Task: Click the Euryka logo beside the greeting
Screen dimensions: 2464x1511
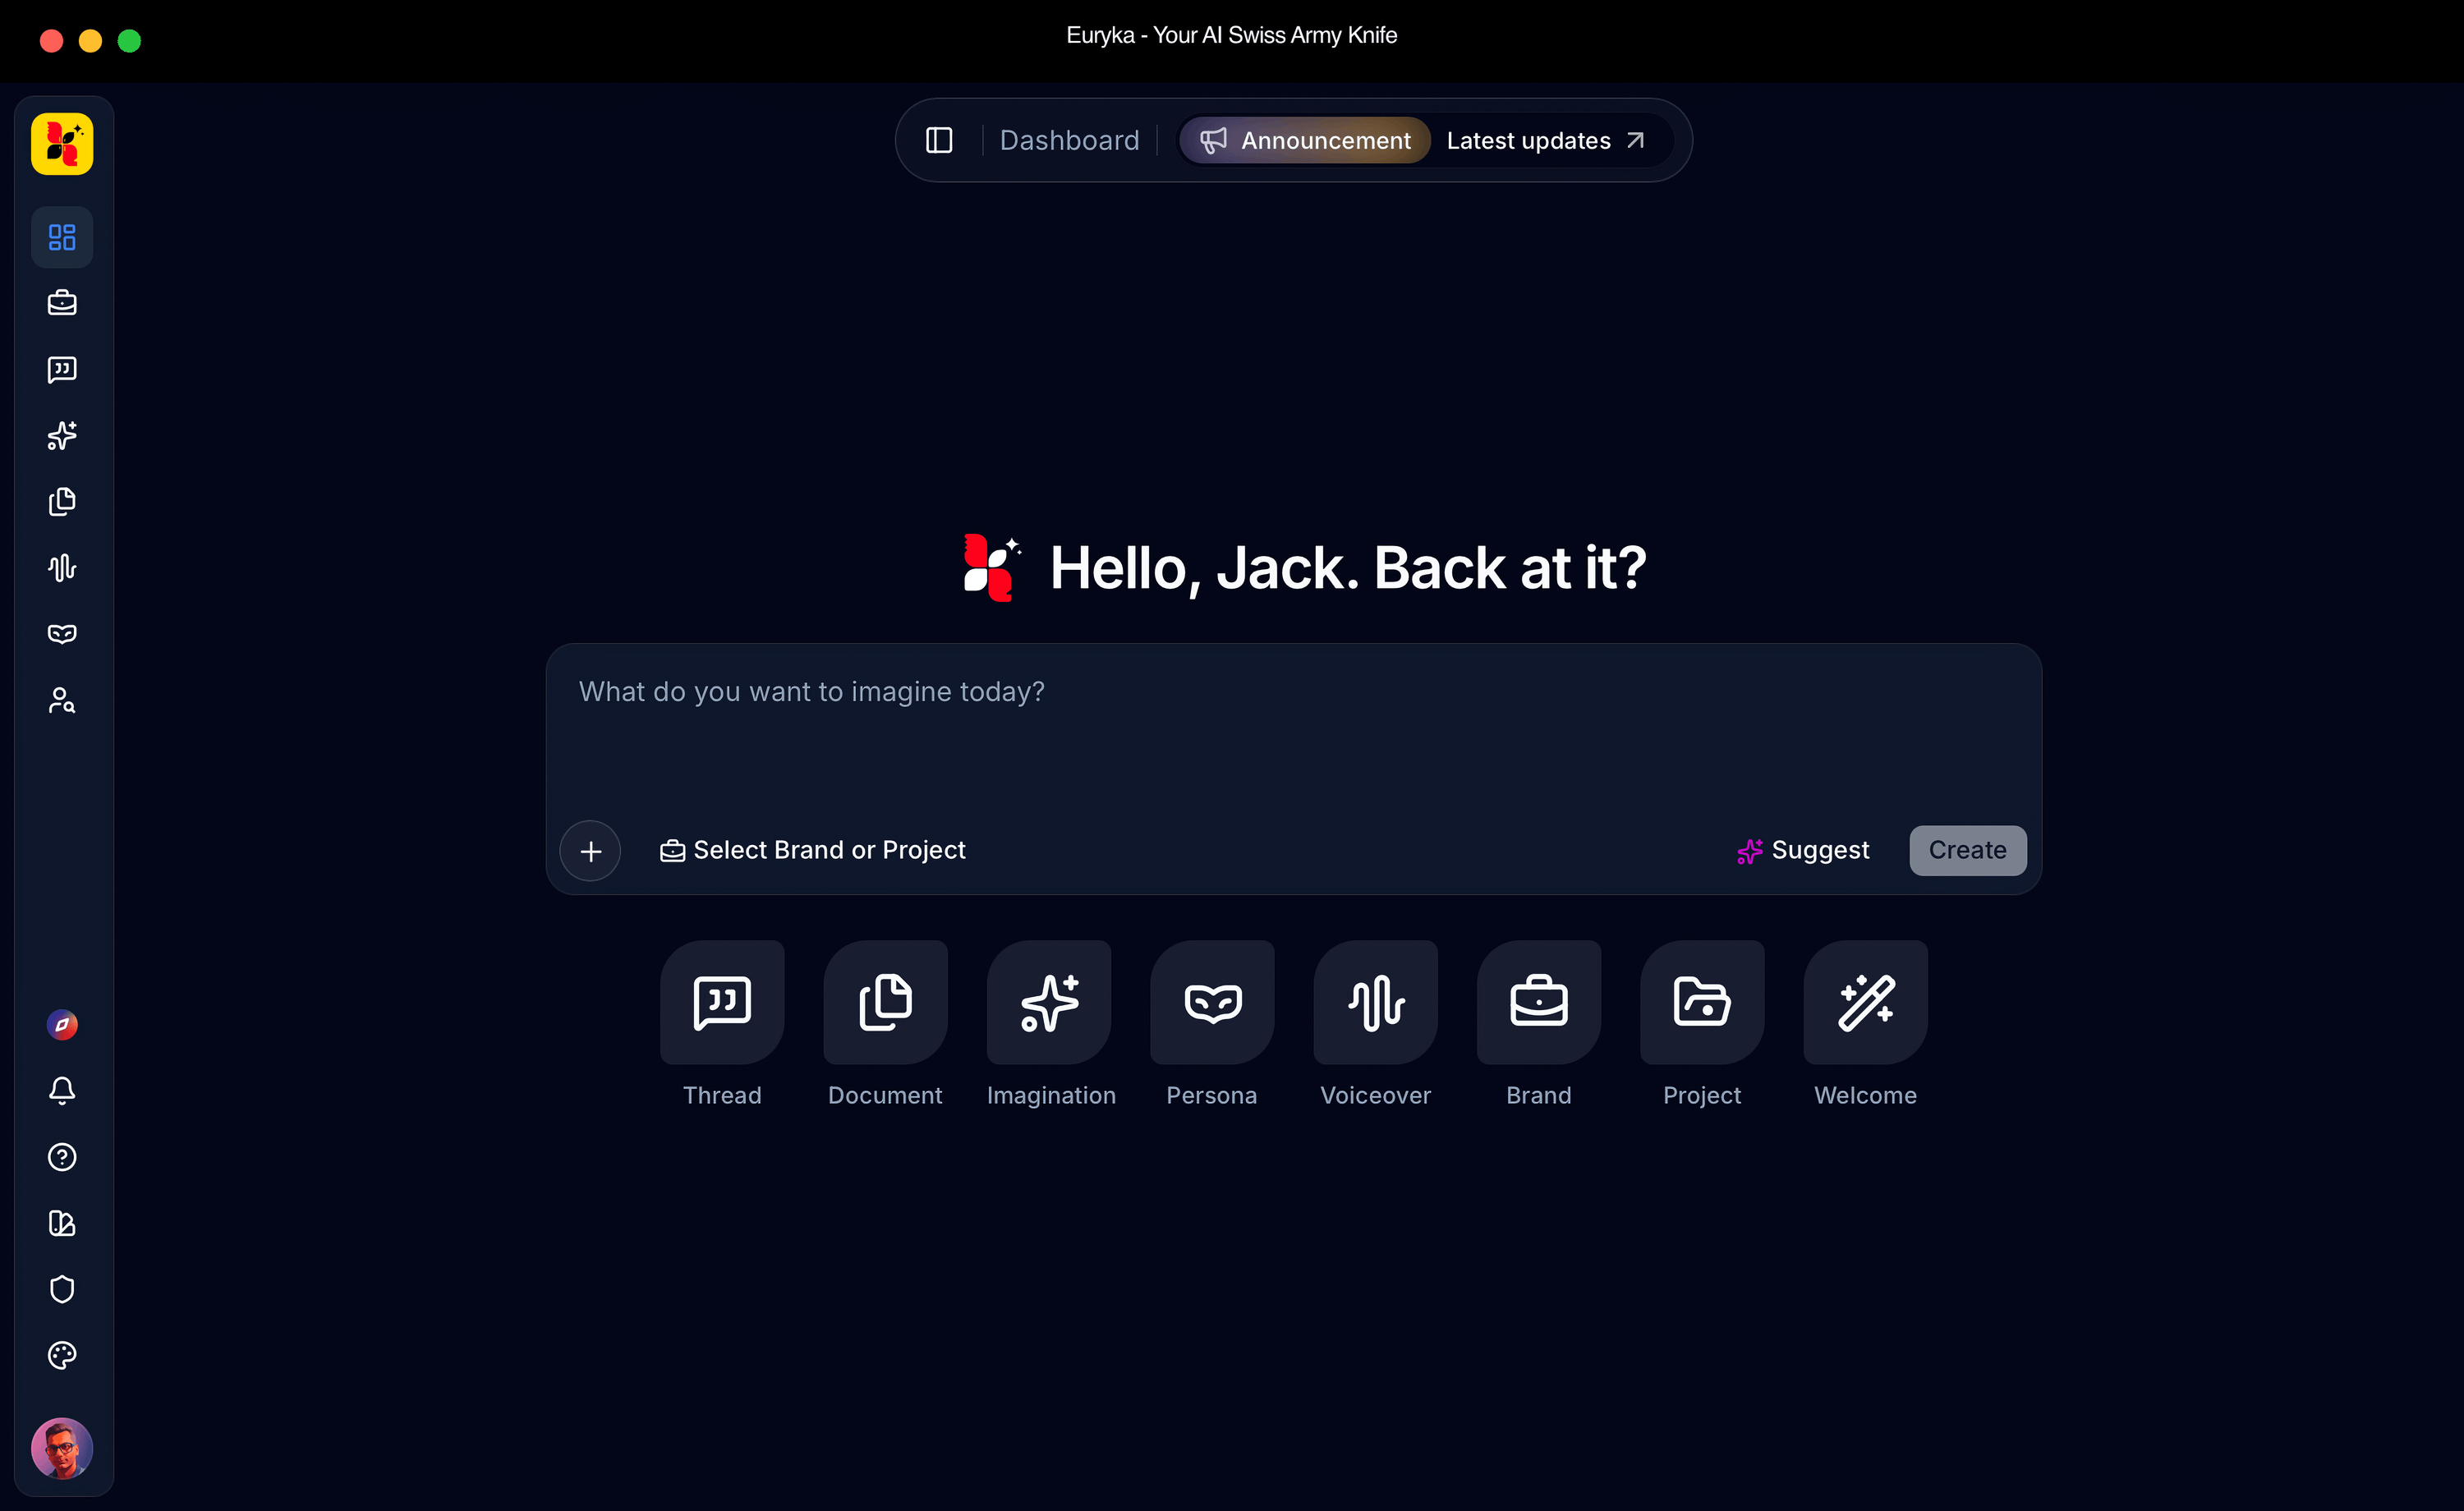Action: 992,567
